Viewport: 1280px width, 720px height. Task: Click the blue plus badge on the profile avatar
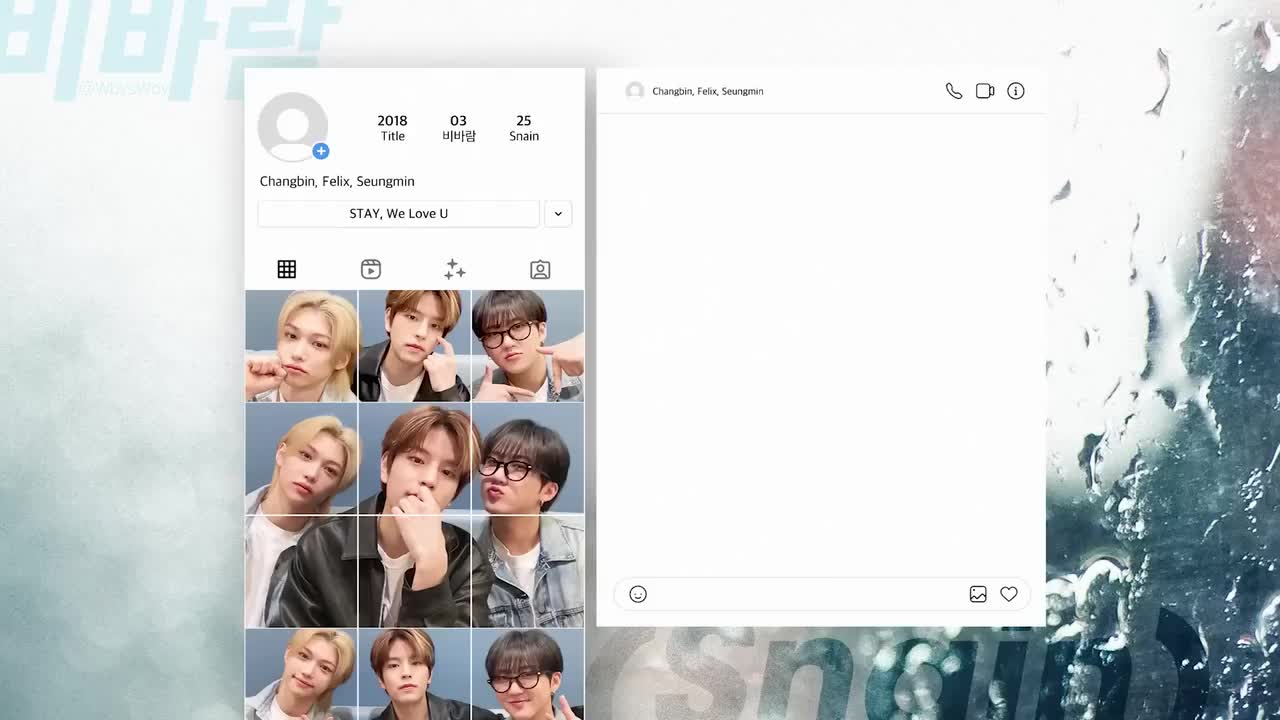[321, 151]
